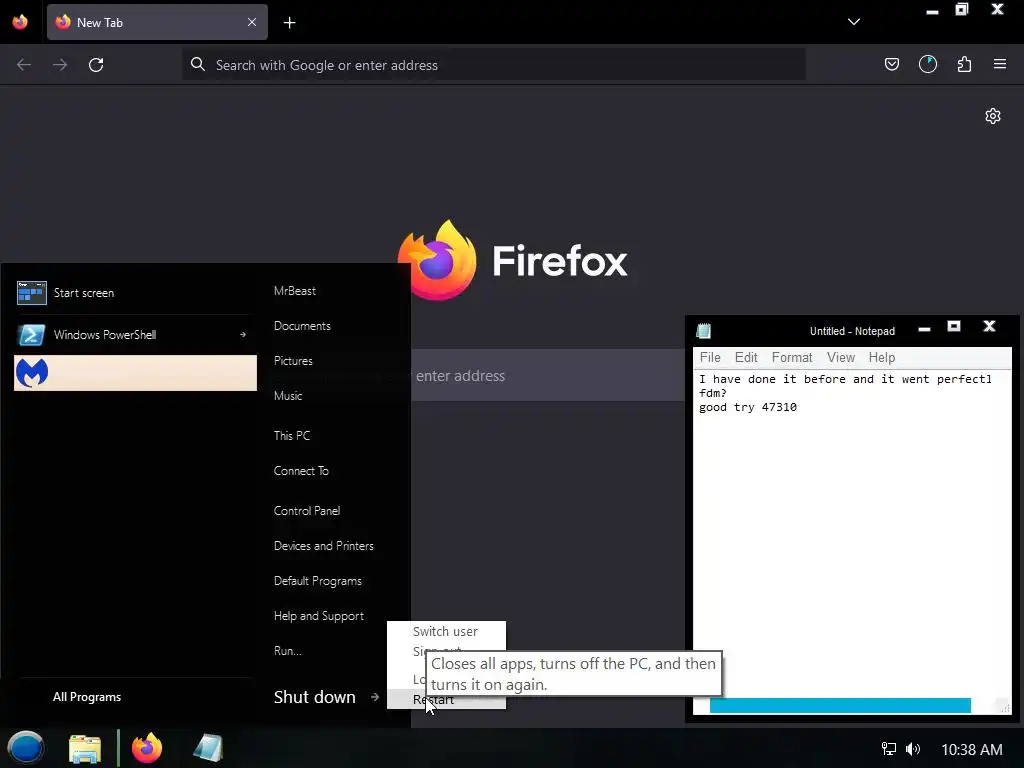Minimize the Notepad window
Image resolution: width=1024 pixels, height=768 pixels.
tap(924, 328)
